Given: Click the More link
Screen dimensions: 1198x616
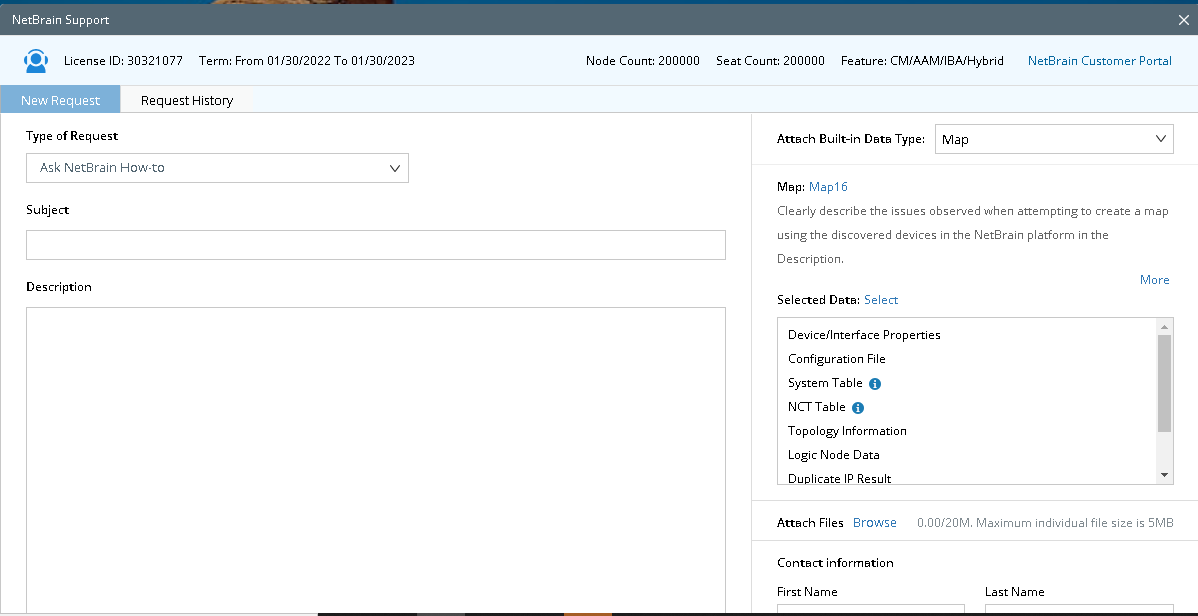Looking at the screenshot, I should (1154, 280).
